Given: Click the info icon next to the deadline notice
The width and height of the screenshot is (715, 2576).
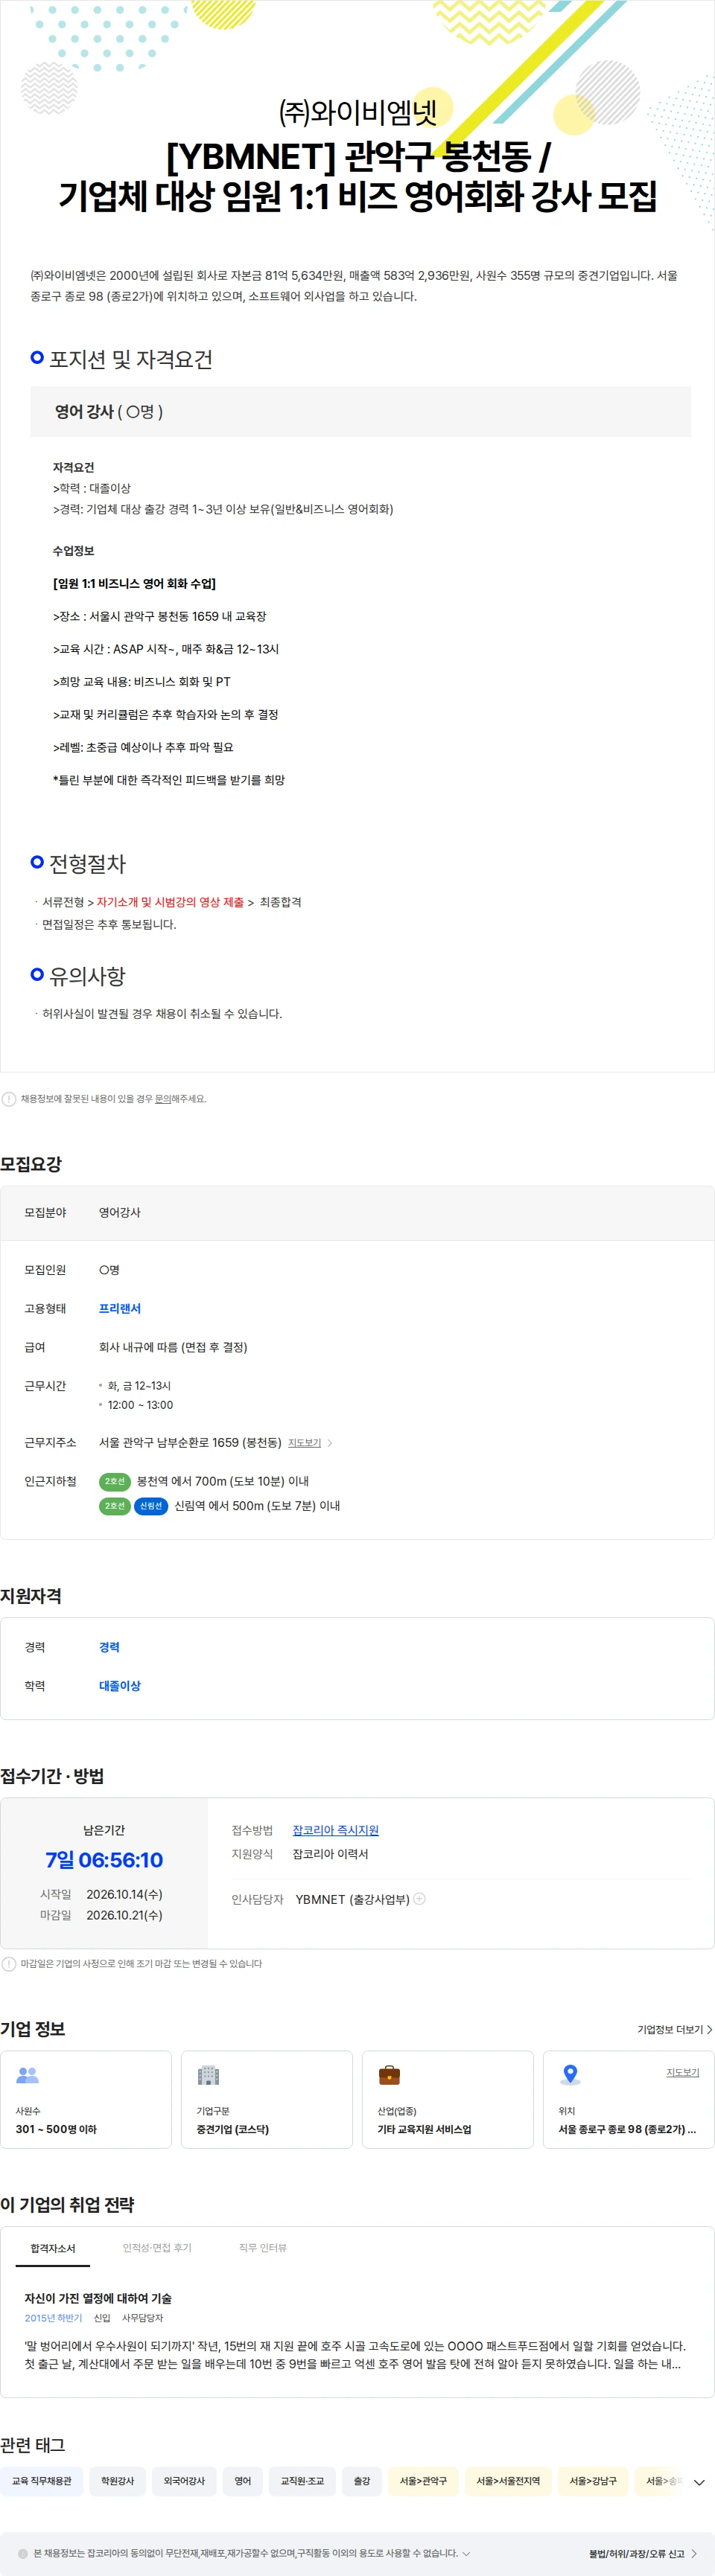Looking at the screenshot, I should click(9, 1963).
